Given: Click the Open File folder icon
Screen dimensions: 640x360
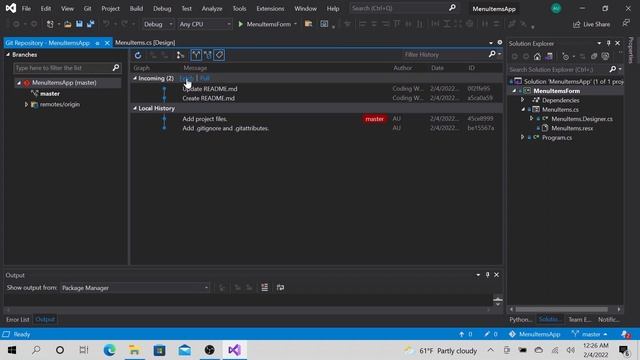Looking at the screenshot, I should [68, 24].
